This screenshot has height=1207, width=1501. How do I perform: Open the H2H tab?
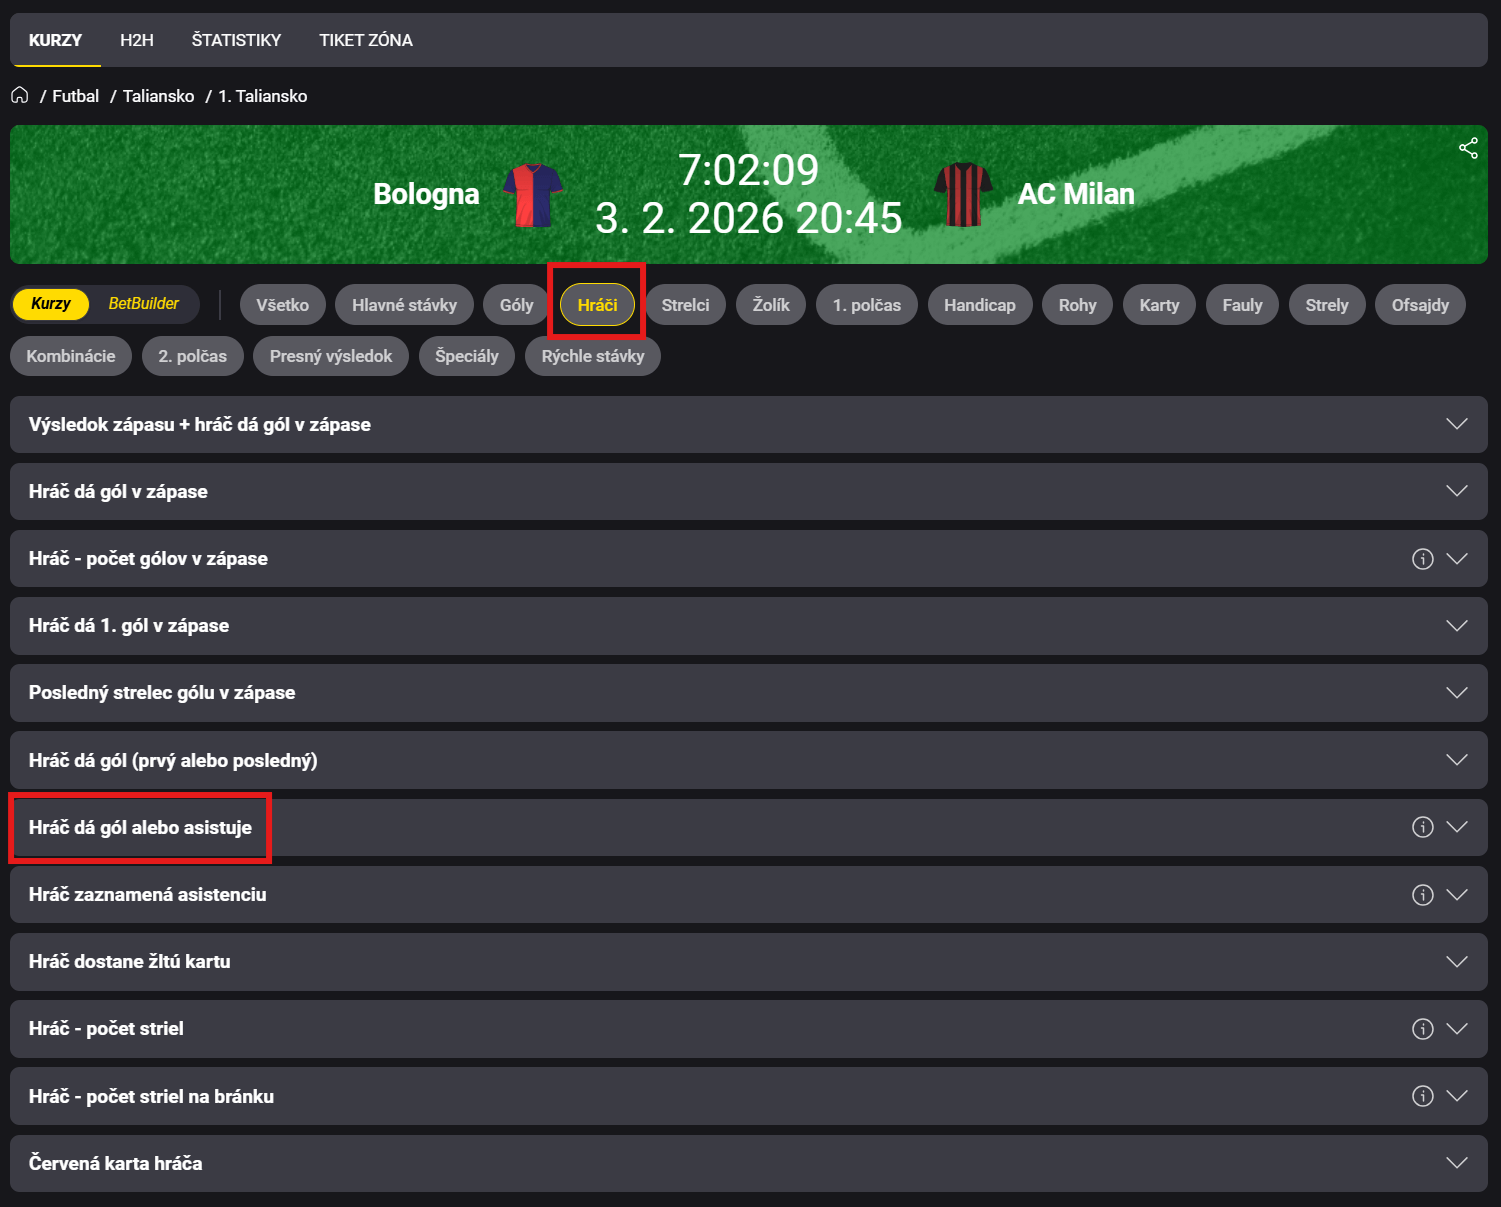[x=137, y=40]
